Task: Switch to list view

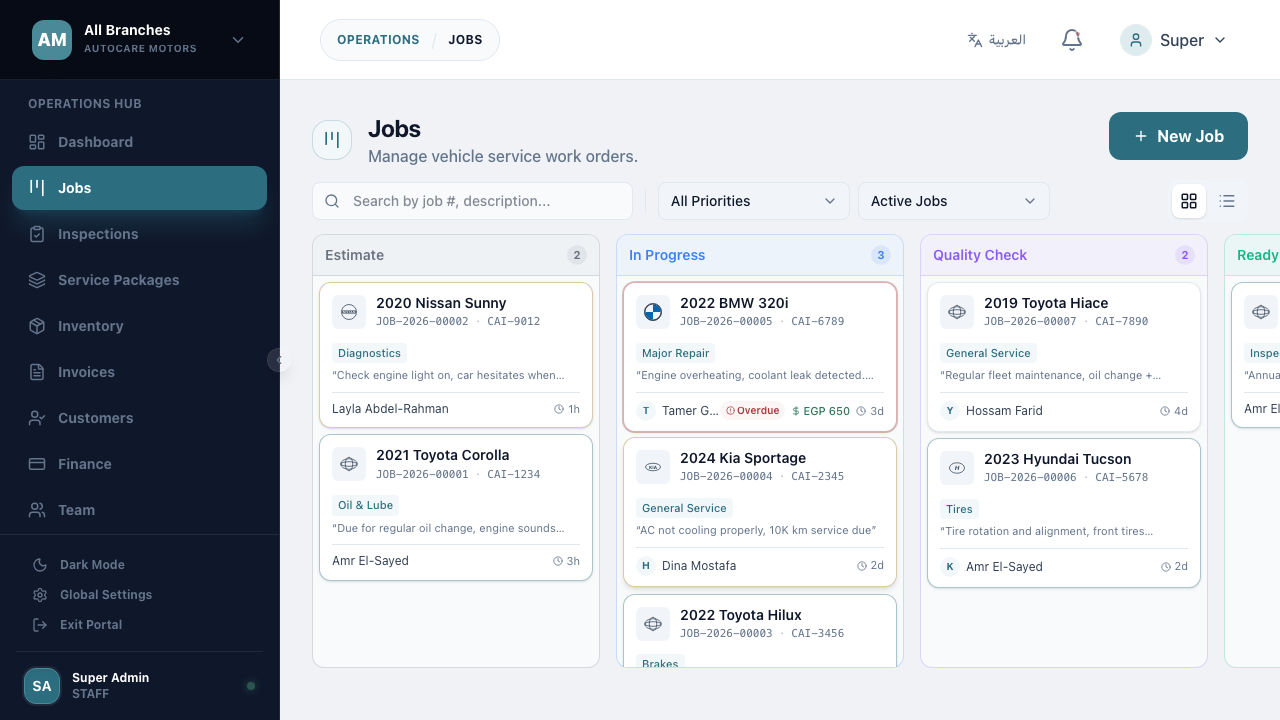Action: 1227,201
